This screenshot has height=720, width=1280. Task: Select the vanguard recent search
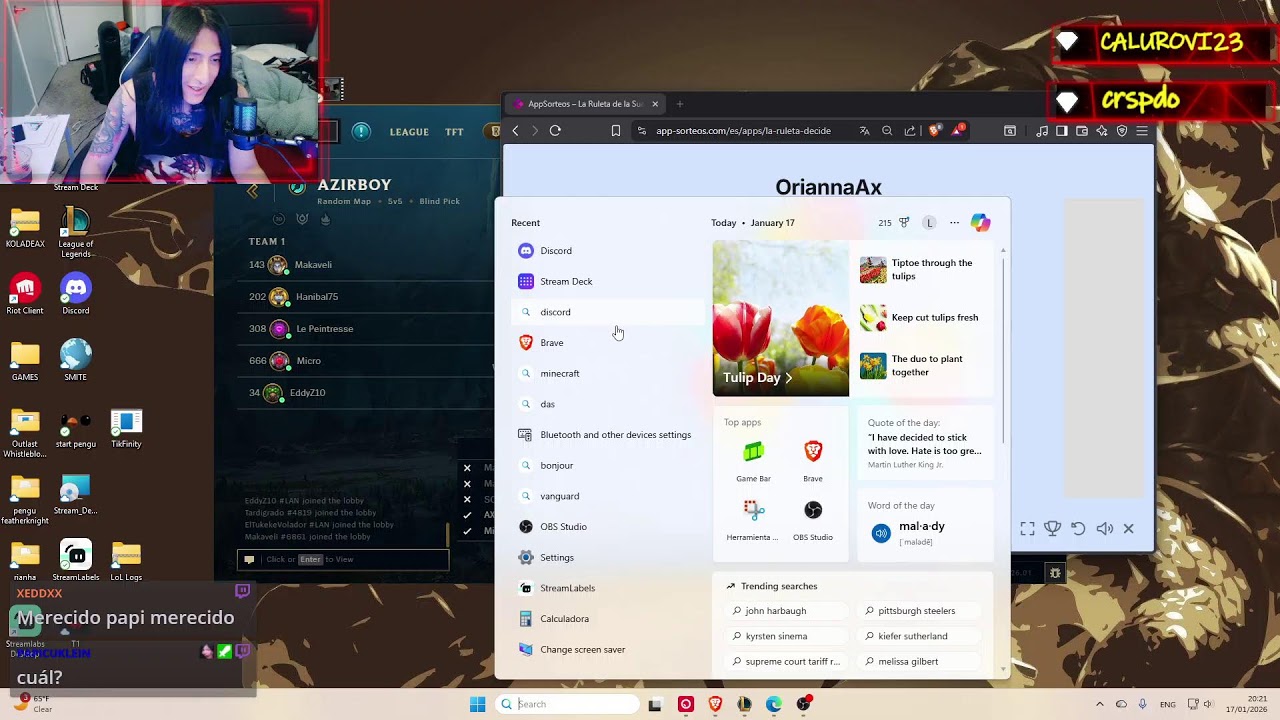tap(607, 496)
